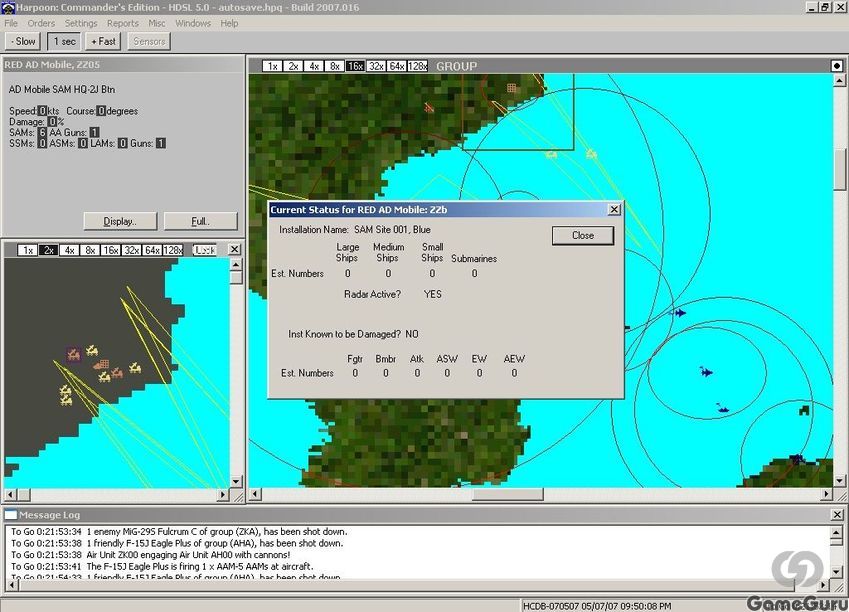This screenshot has height=612, width=849.
Task: Select the purple-highlighted SAM unit in the mini map
Action: click(x=74, y=355)
